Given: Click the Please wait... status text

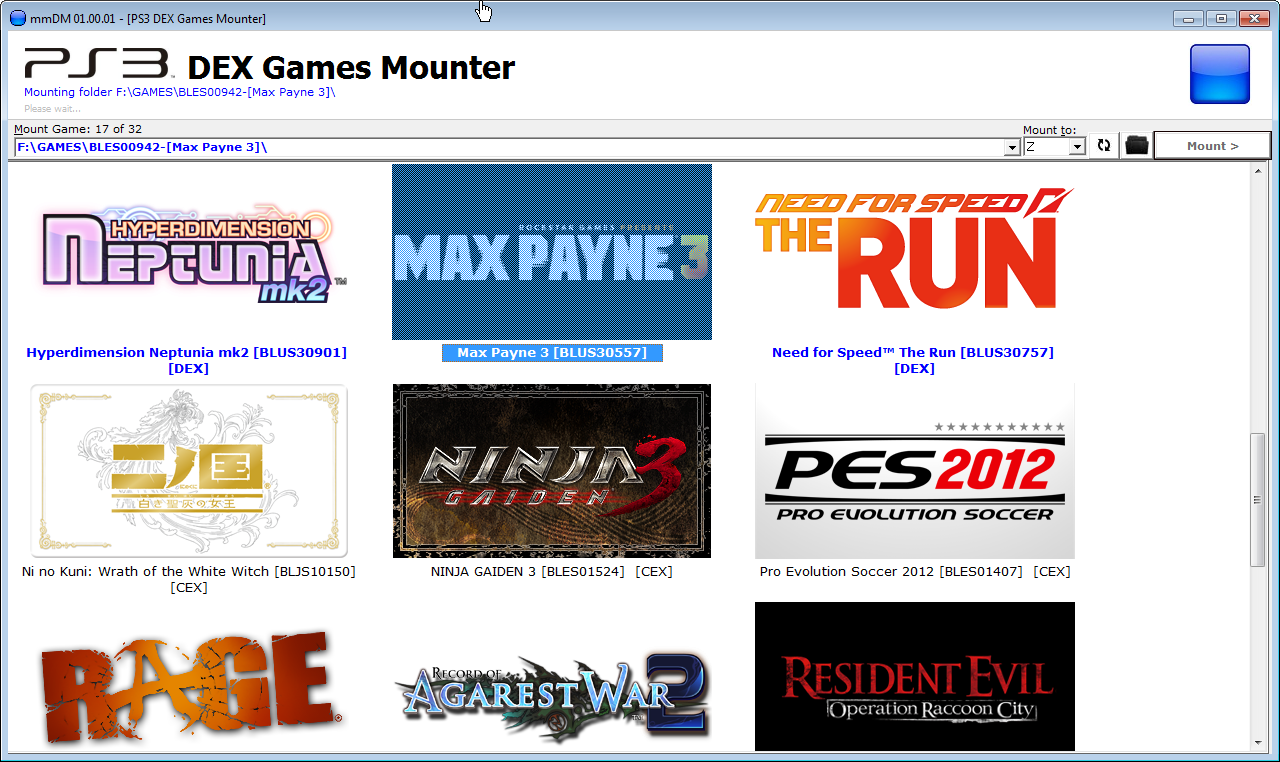Looking at the screenshot, I should tap(52, 108).
